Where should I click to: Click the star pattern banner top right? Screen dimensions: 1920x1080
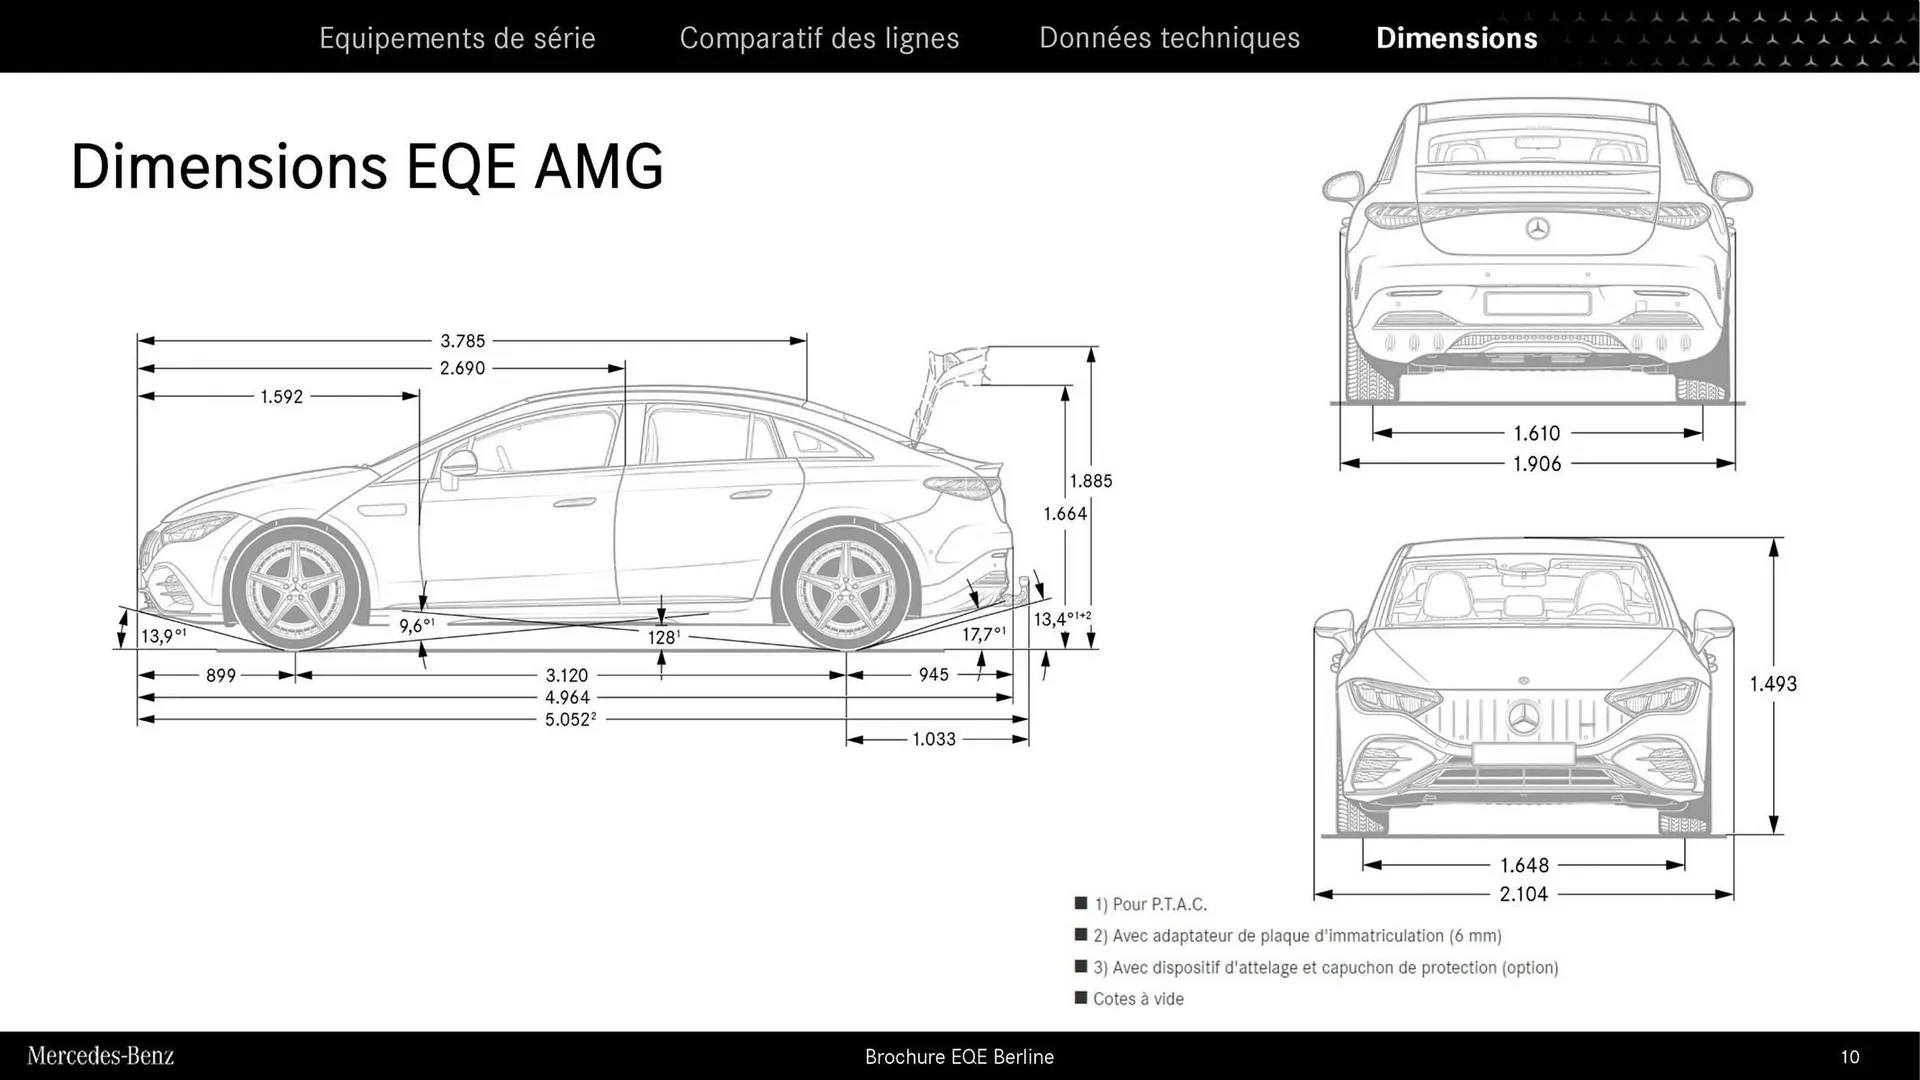tap(1730, 35)
